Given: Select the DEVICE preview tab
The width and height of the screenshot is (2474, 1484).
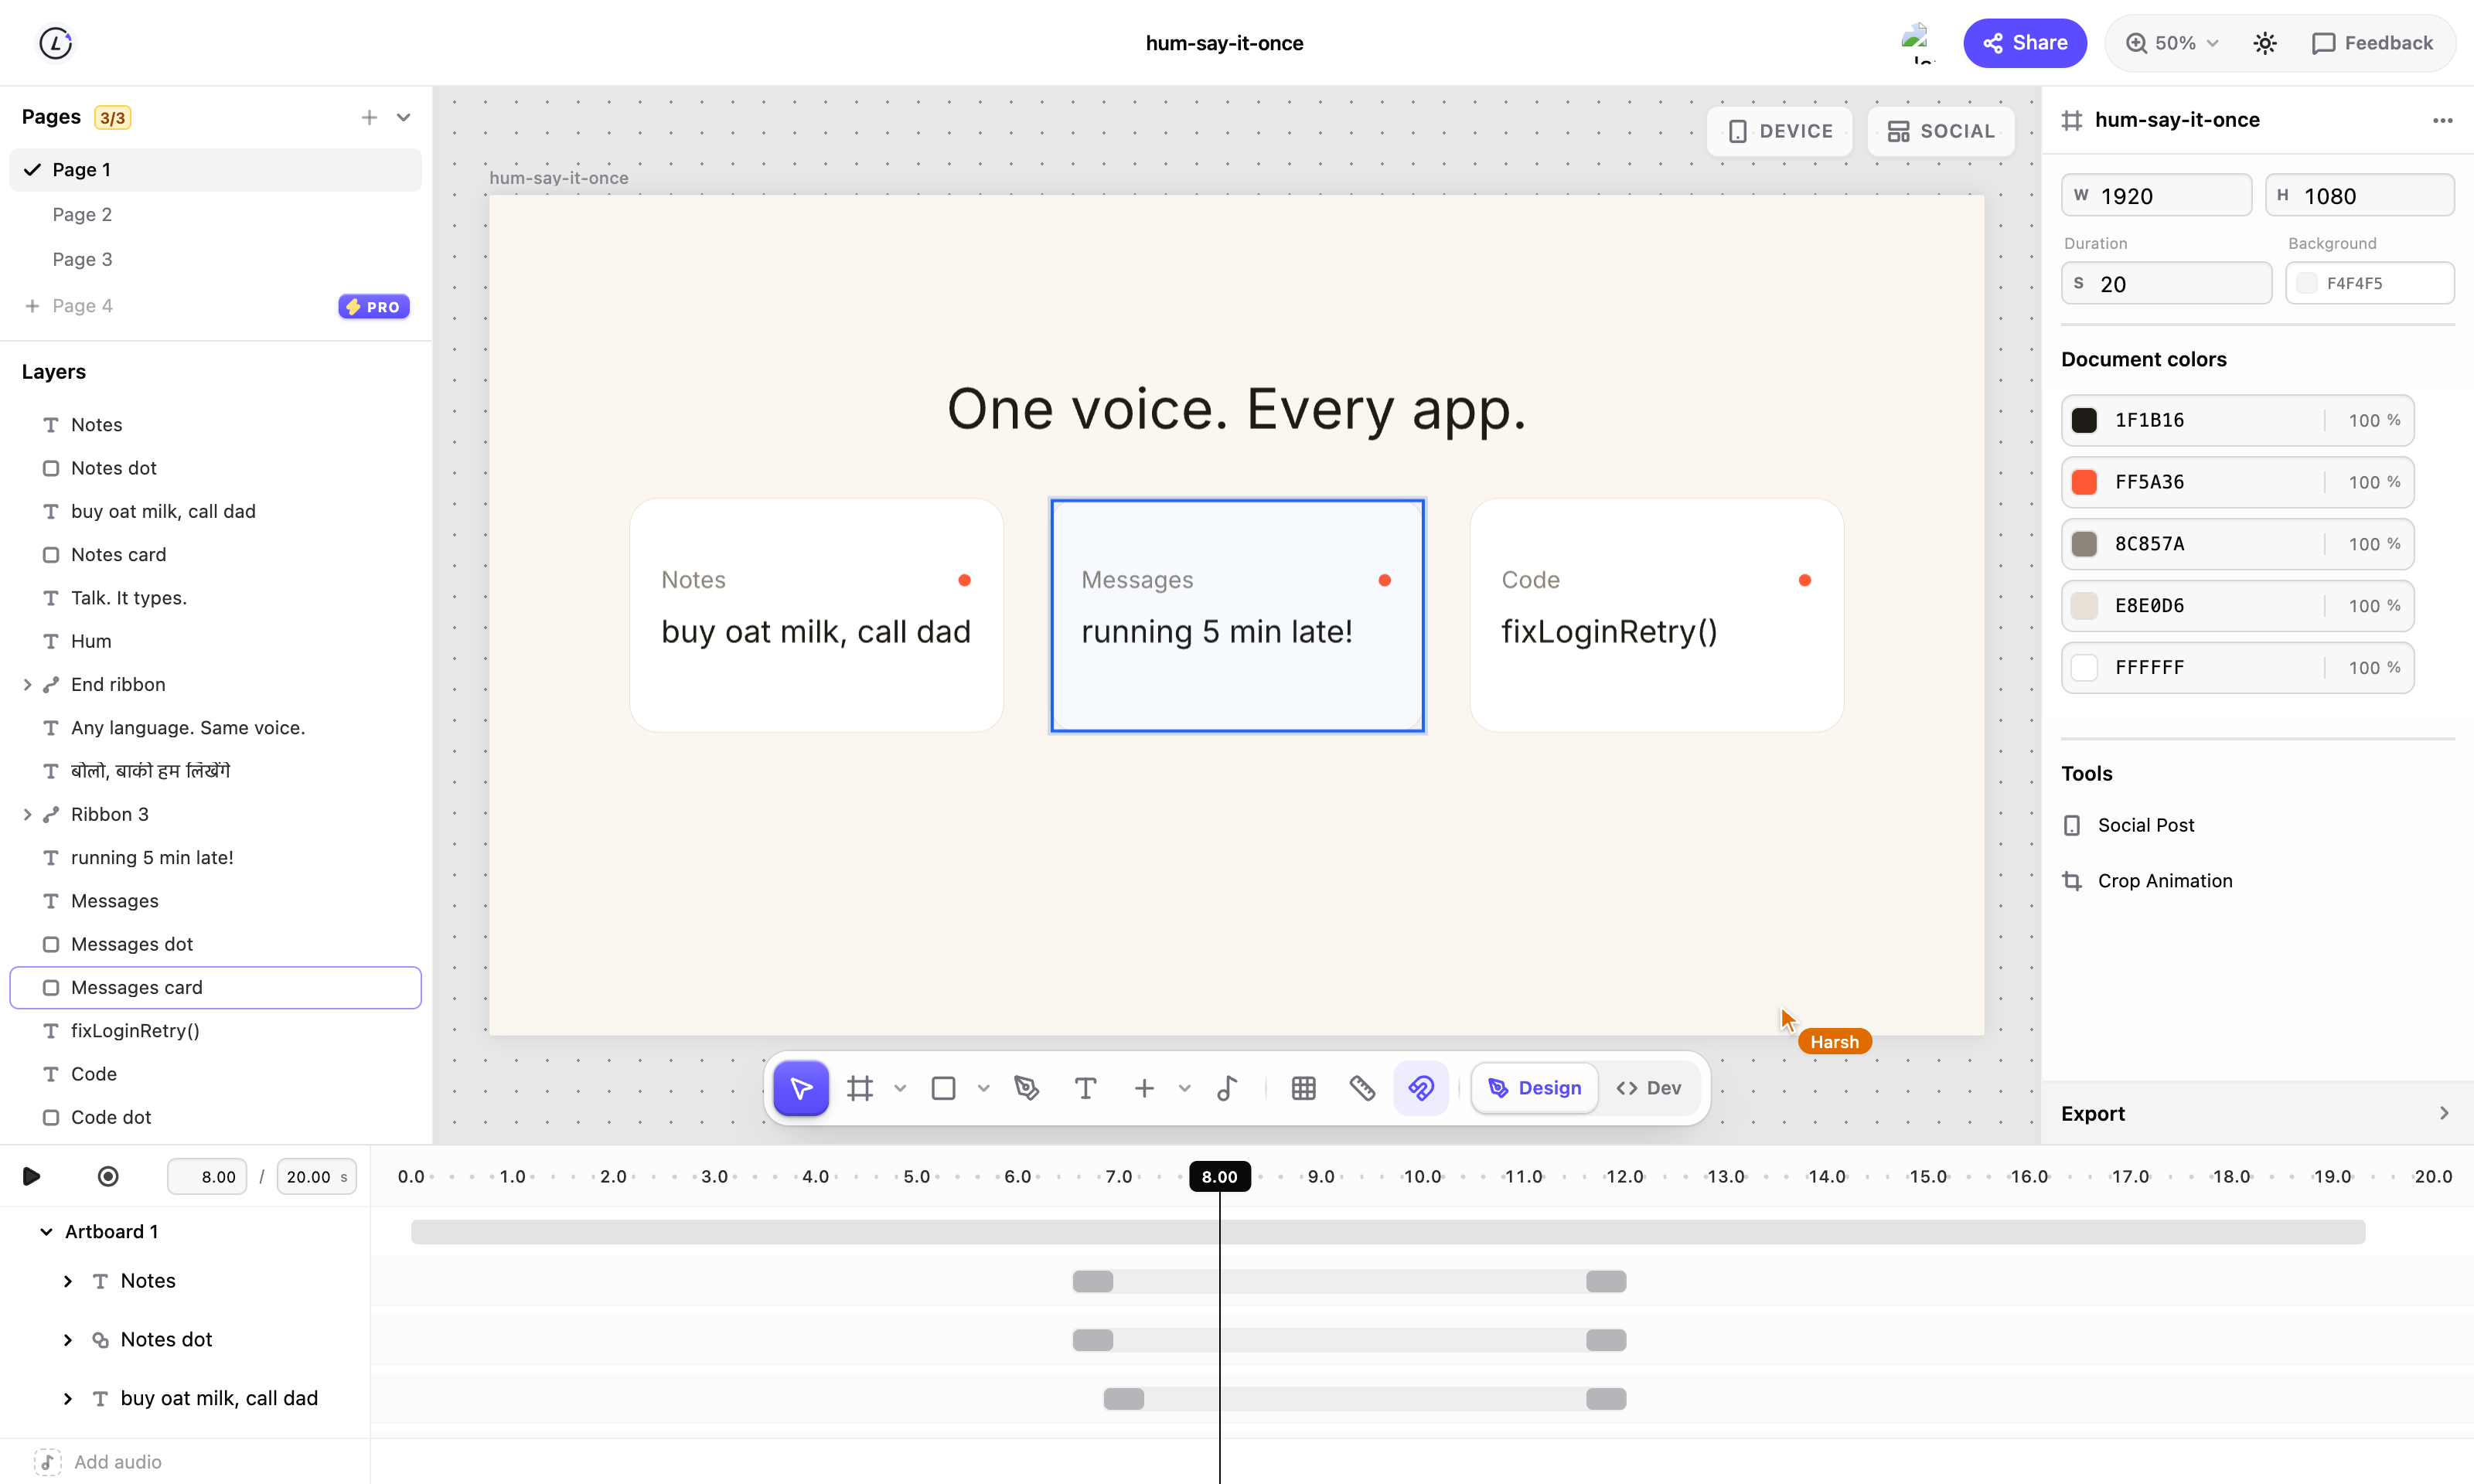Looking at the screenshot, I should click(x=1780, y=131).
